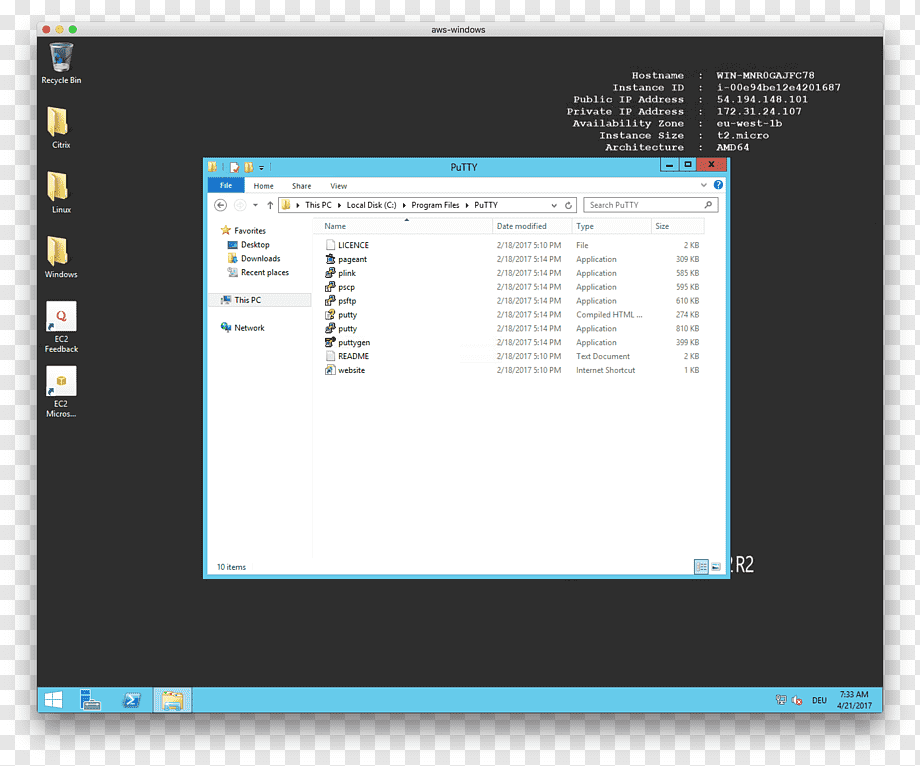Viewport: 920px width, 766px height.
Task: Click the Back navigation arrow
Action: 221,205
